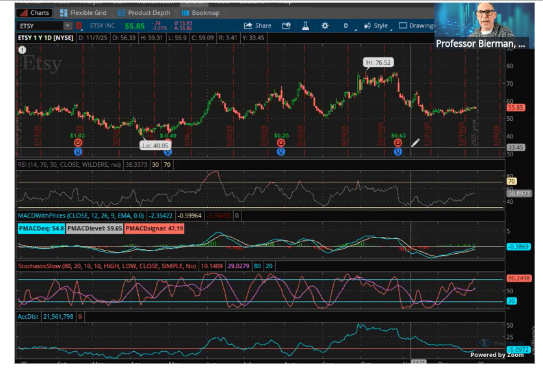
Task: Click the Share button
Action: pos(257,26)
